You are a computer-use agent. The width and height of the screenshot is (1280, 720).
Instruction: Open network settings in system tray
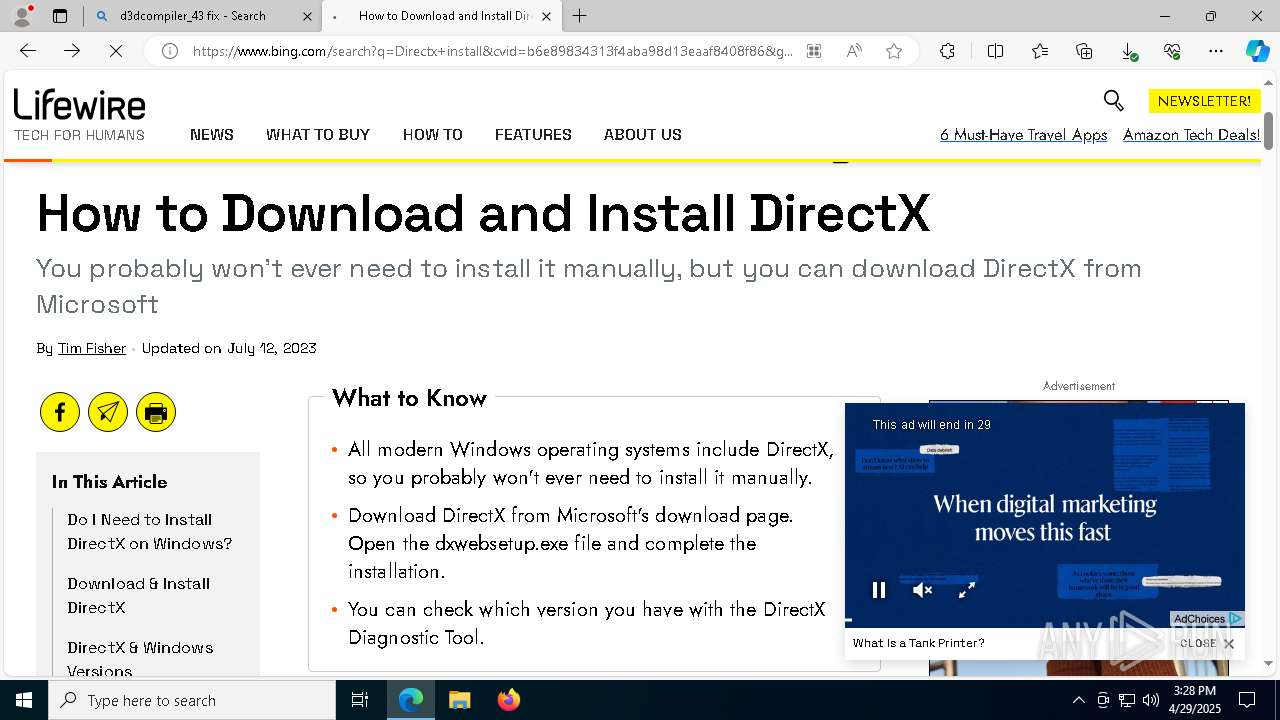pos(1127,700)
